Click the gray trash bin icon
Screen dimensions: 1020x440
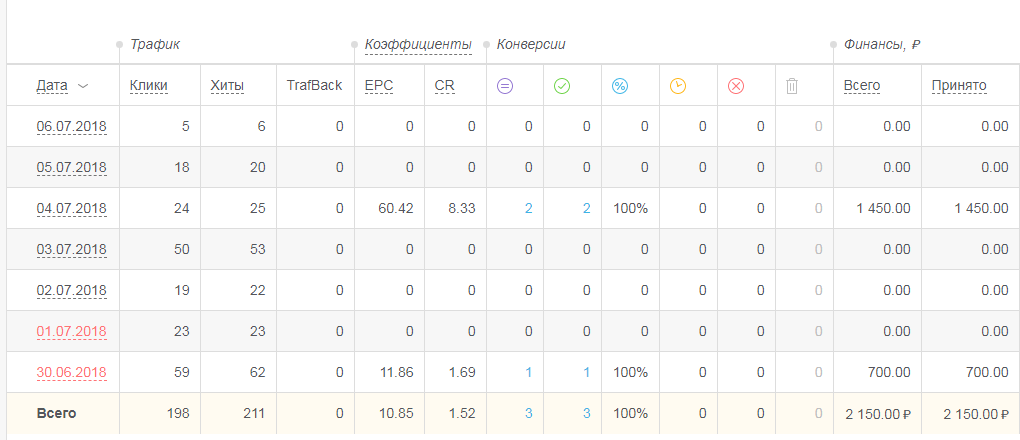pyautogui.click(x=792, y=86)
